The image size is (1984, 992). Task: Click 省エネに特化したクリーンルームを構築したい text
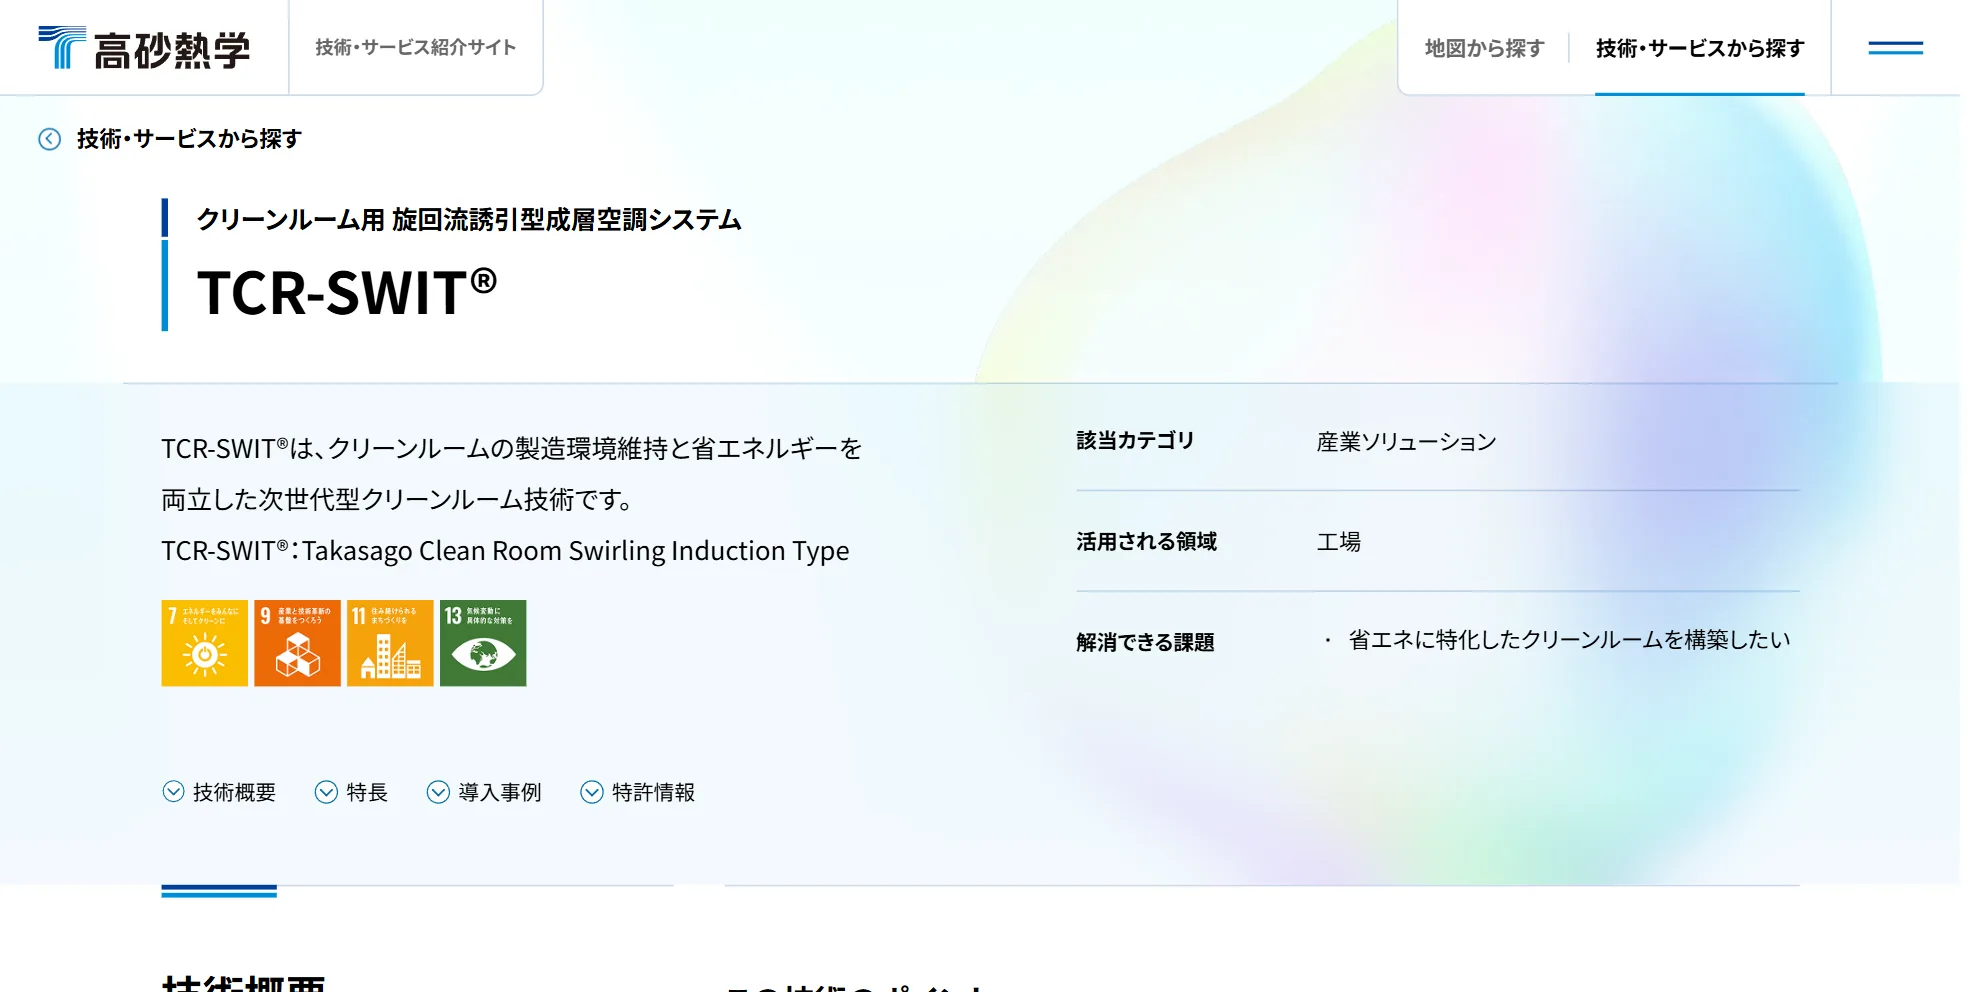click(1569, 640)
